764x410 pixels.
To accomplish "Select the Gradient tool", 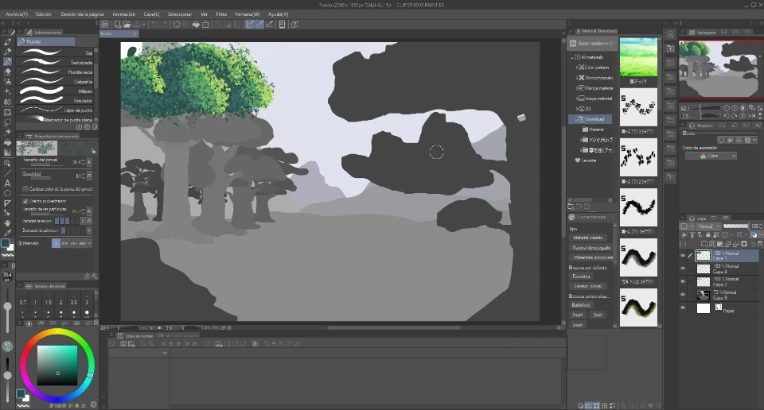I will click(x=7, y=153).
